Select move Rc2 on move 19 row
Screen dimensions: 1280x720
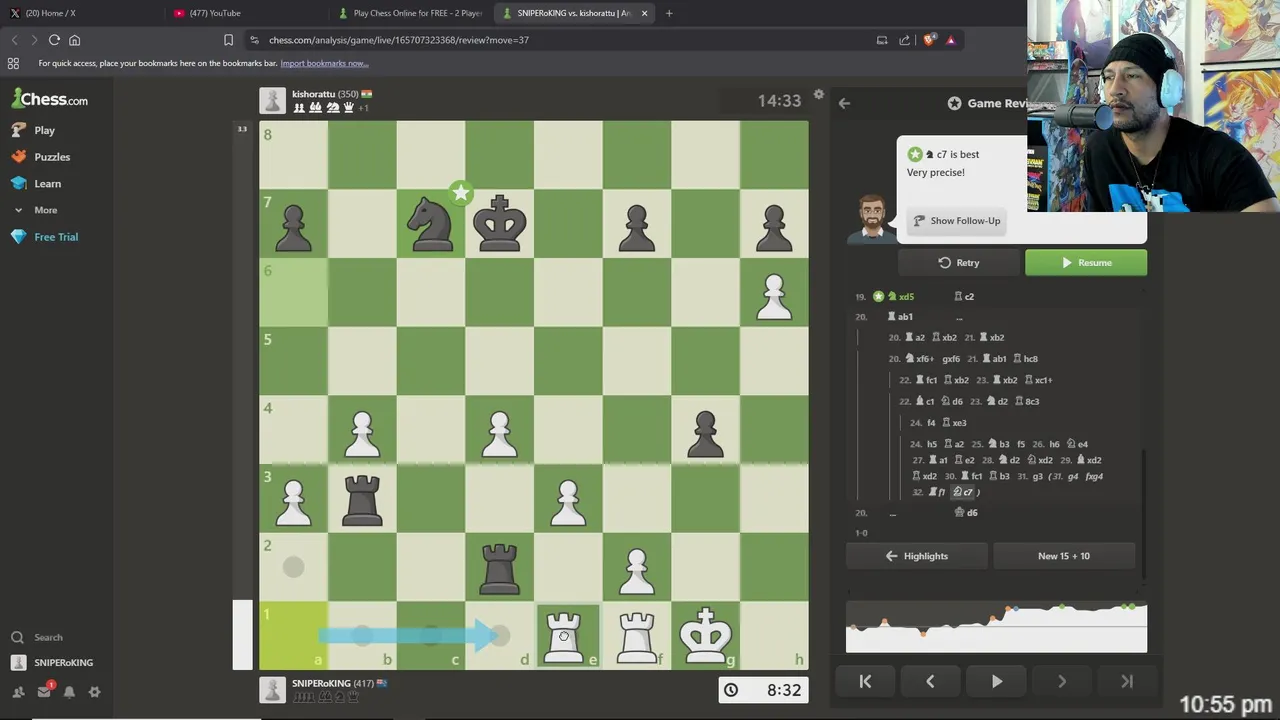tap(964, 297)
